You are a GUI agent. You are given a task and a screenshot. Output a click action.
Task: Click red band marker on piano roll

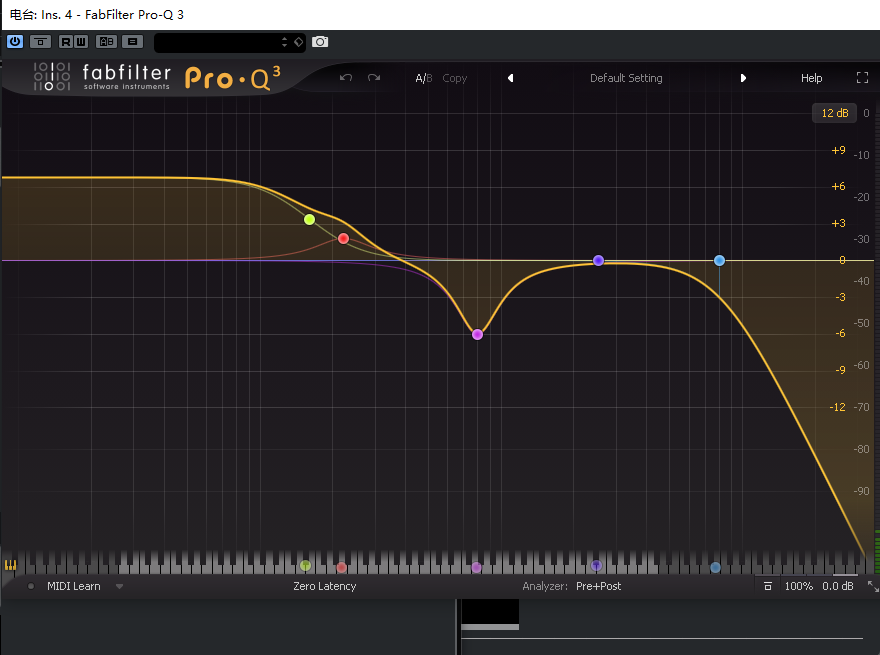click(x=341, y=567)
